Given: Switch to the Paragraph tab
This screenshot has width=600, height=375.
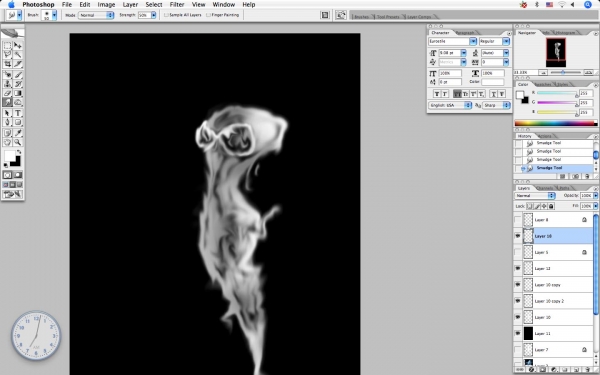Looking at the screenshot, I should tap(465, 33).
